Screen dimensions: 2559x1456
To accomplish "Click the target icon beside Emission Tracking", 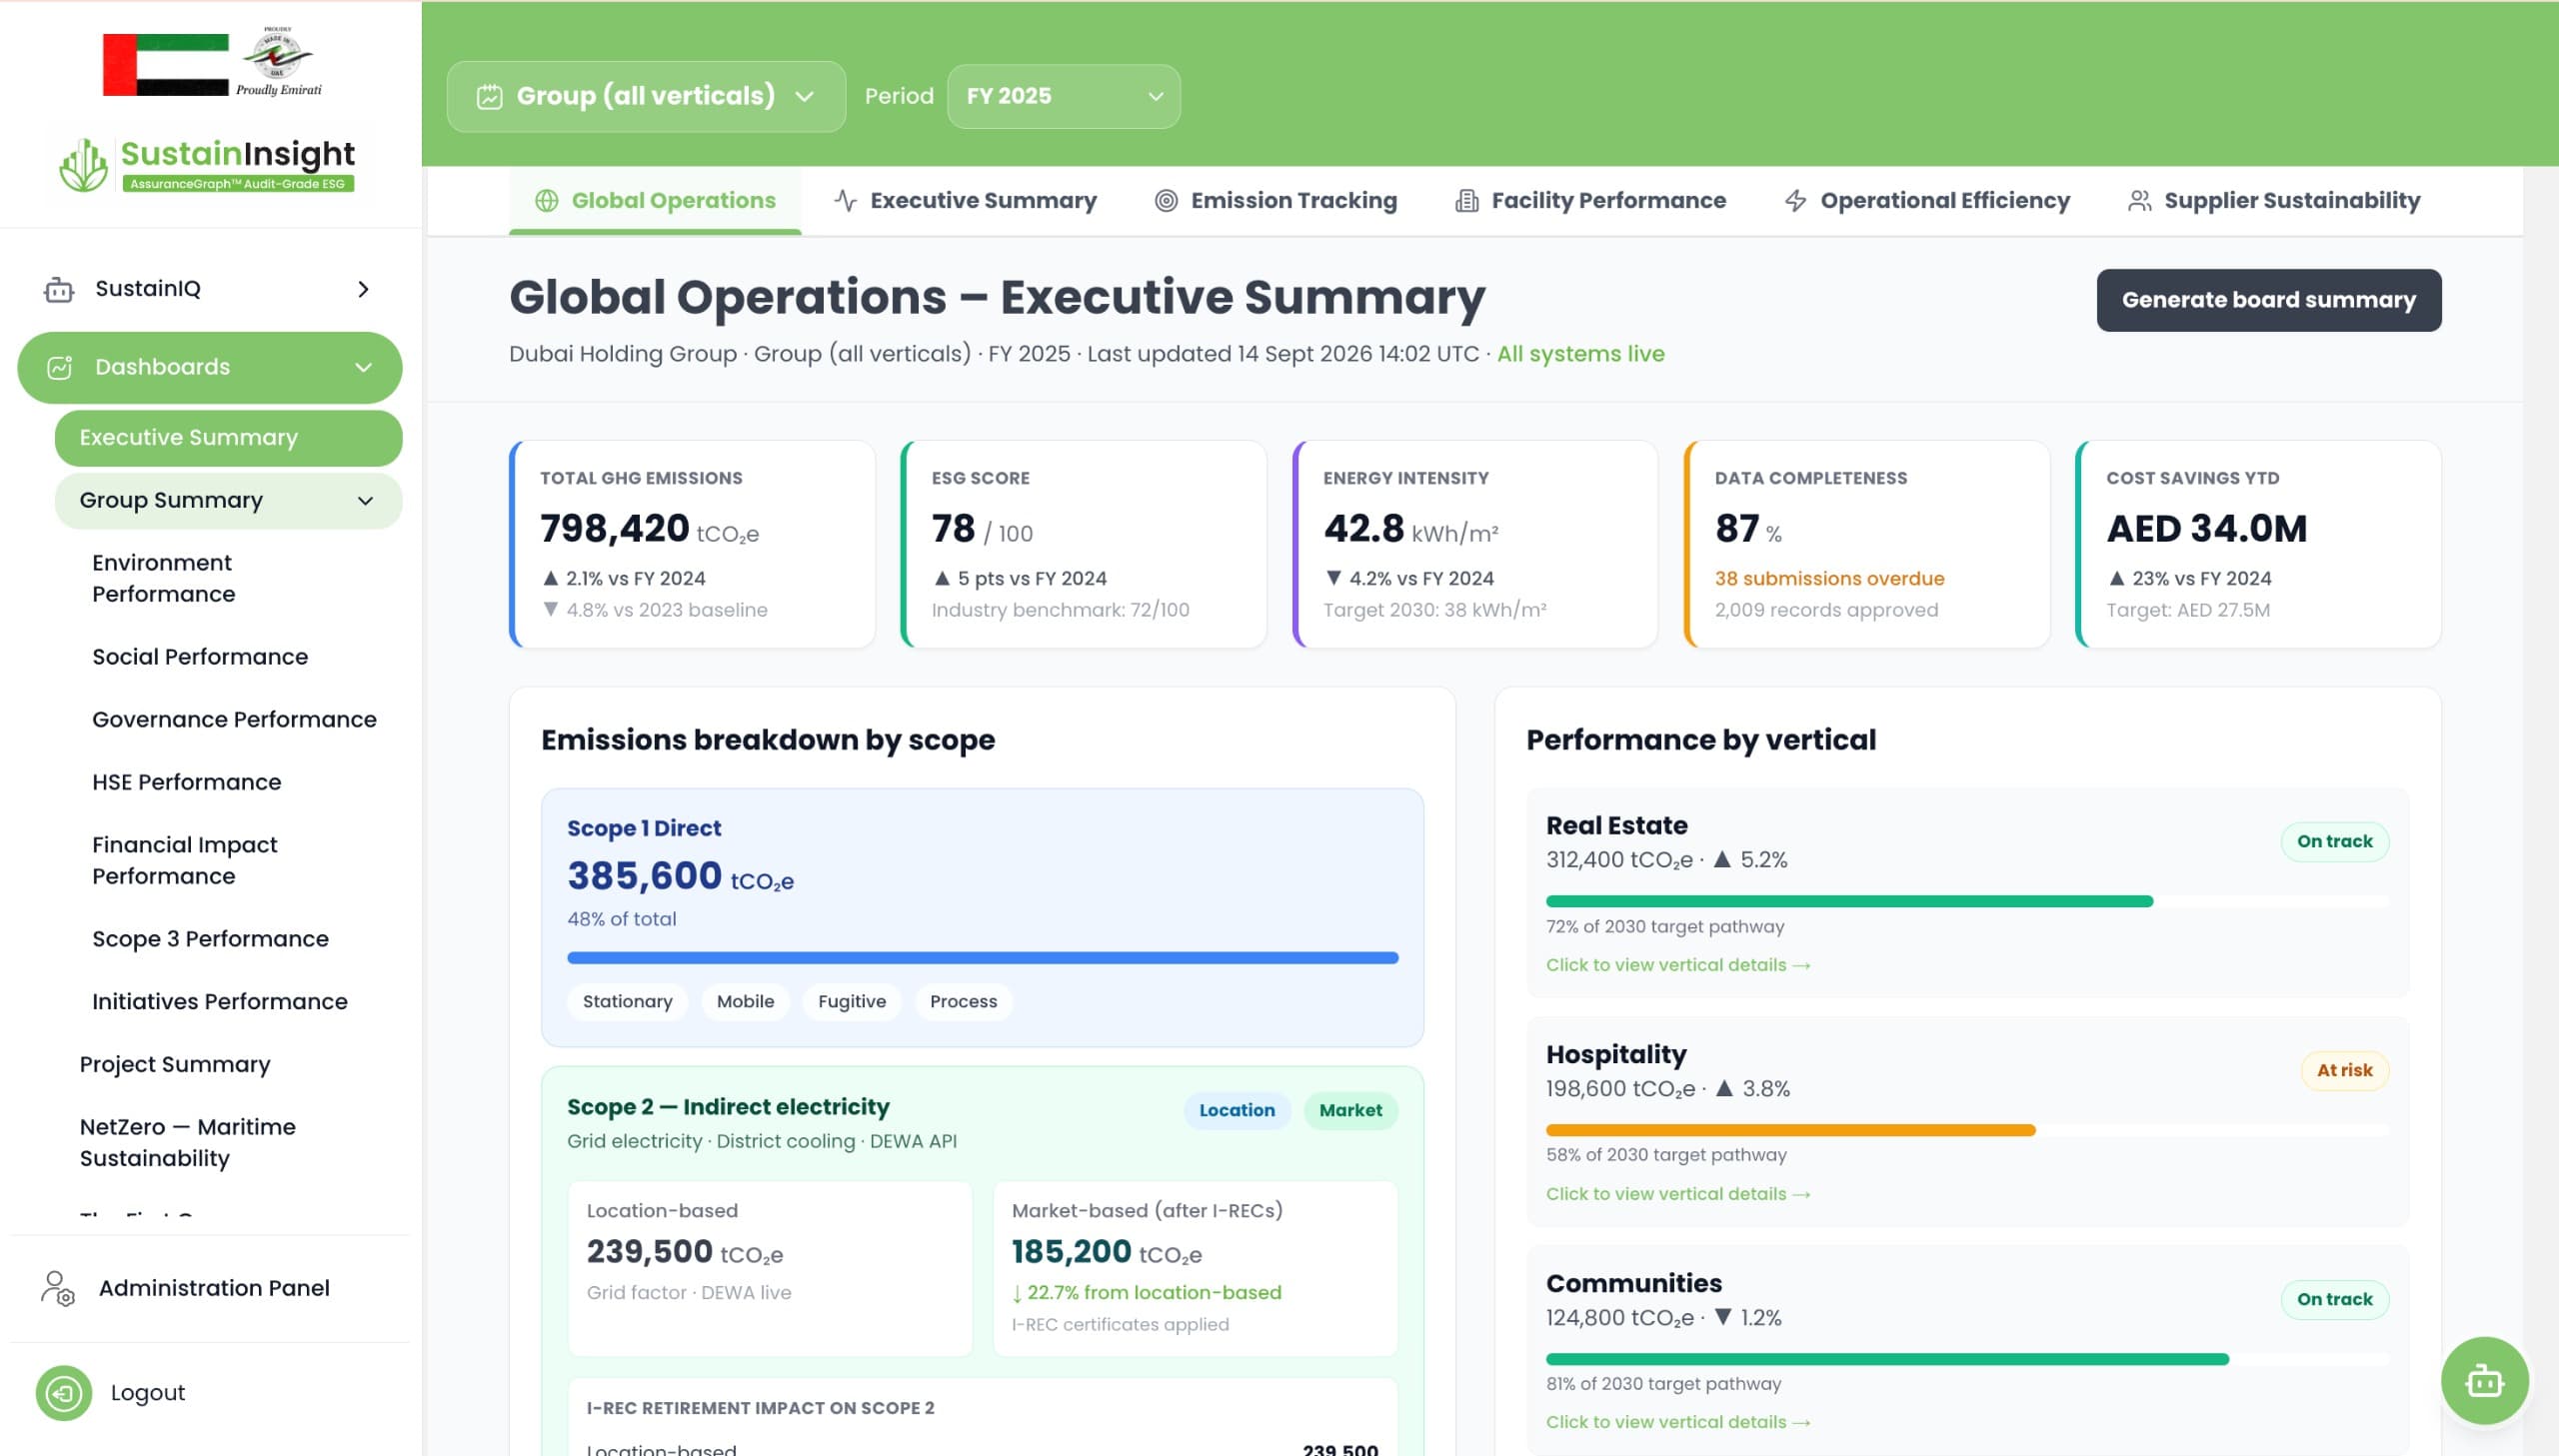I will point(1166,201).
